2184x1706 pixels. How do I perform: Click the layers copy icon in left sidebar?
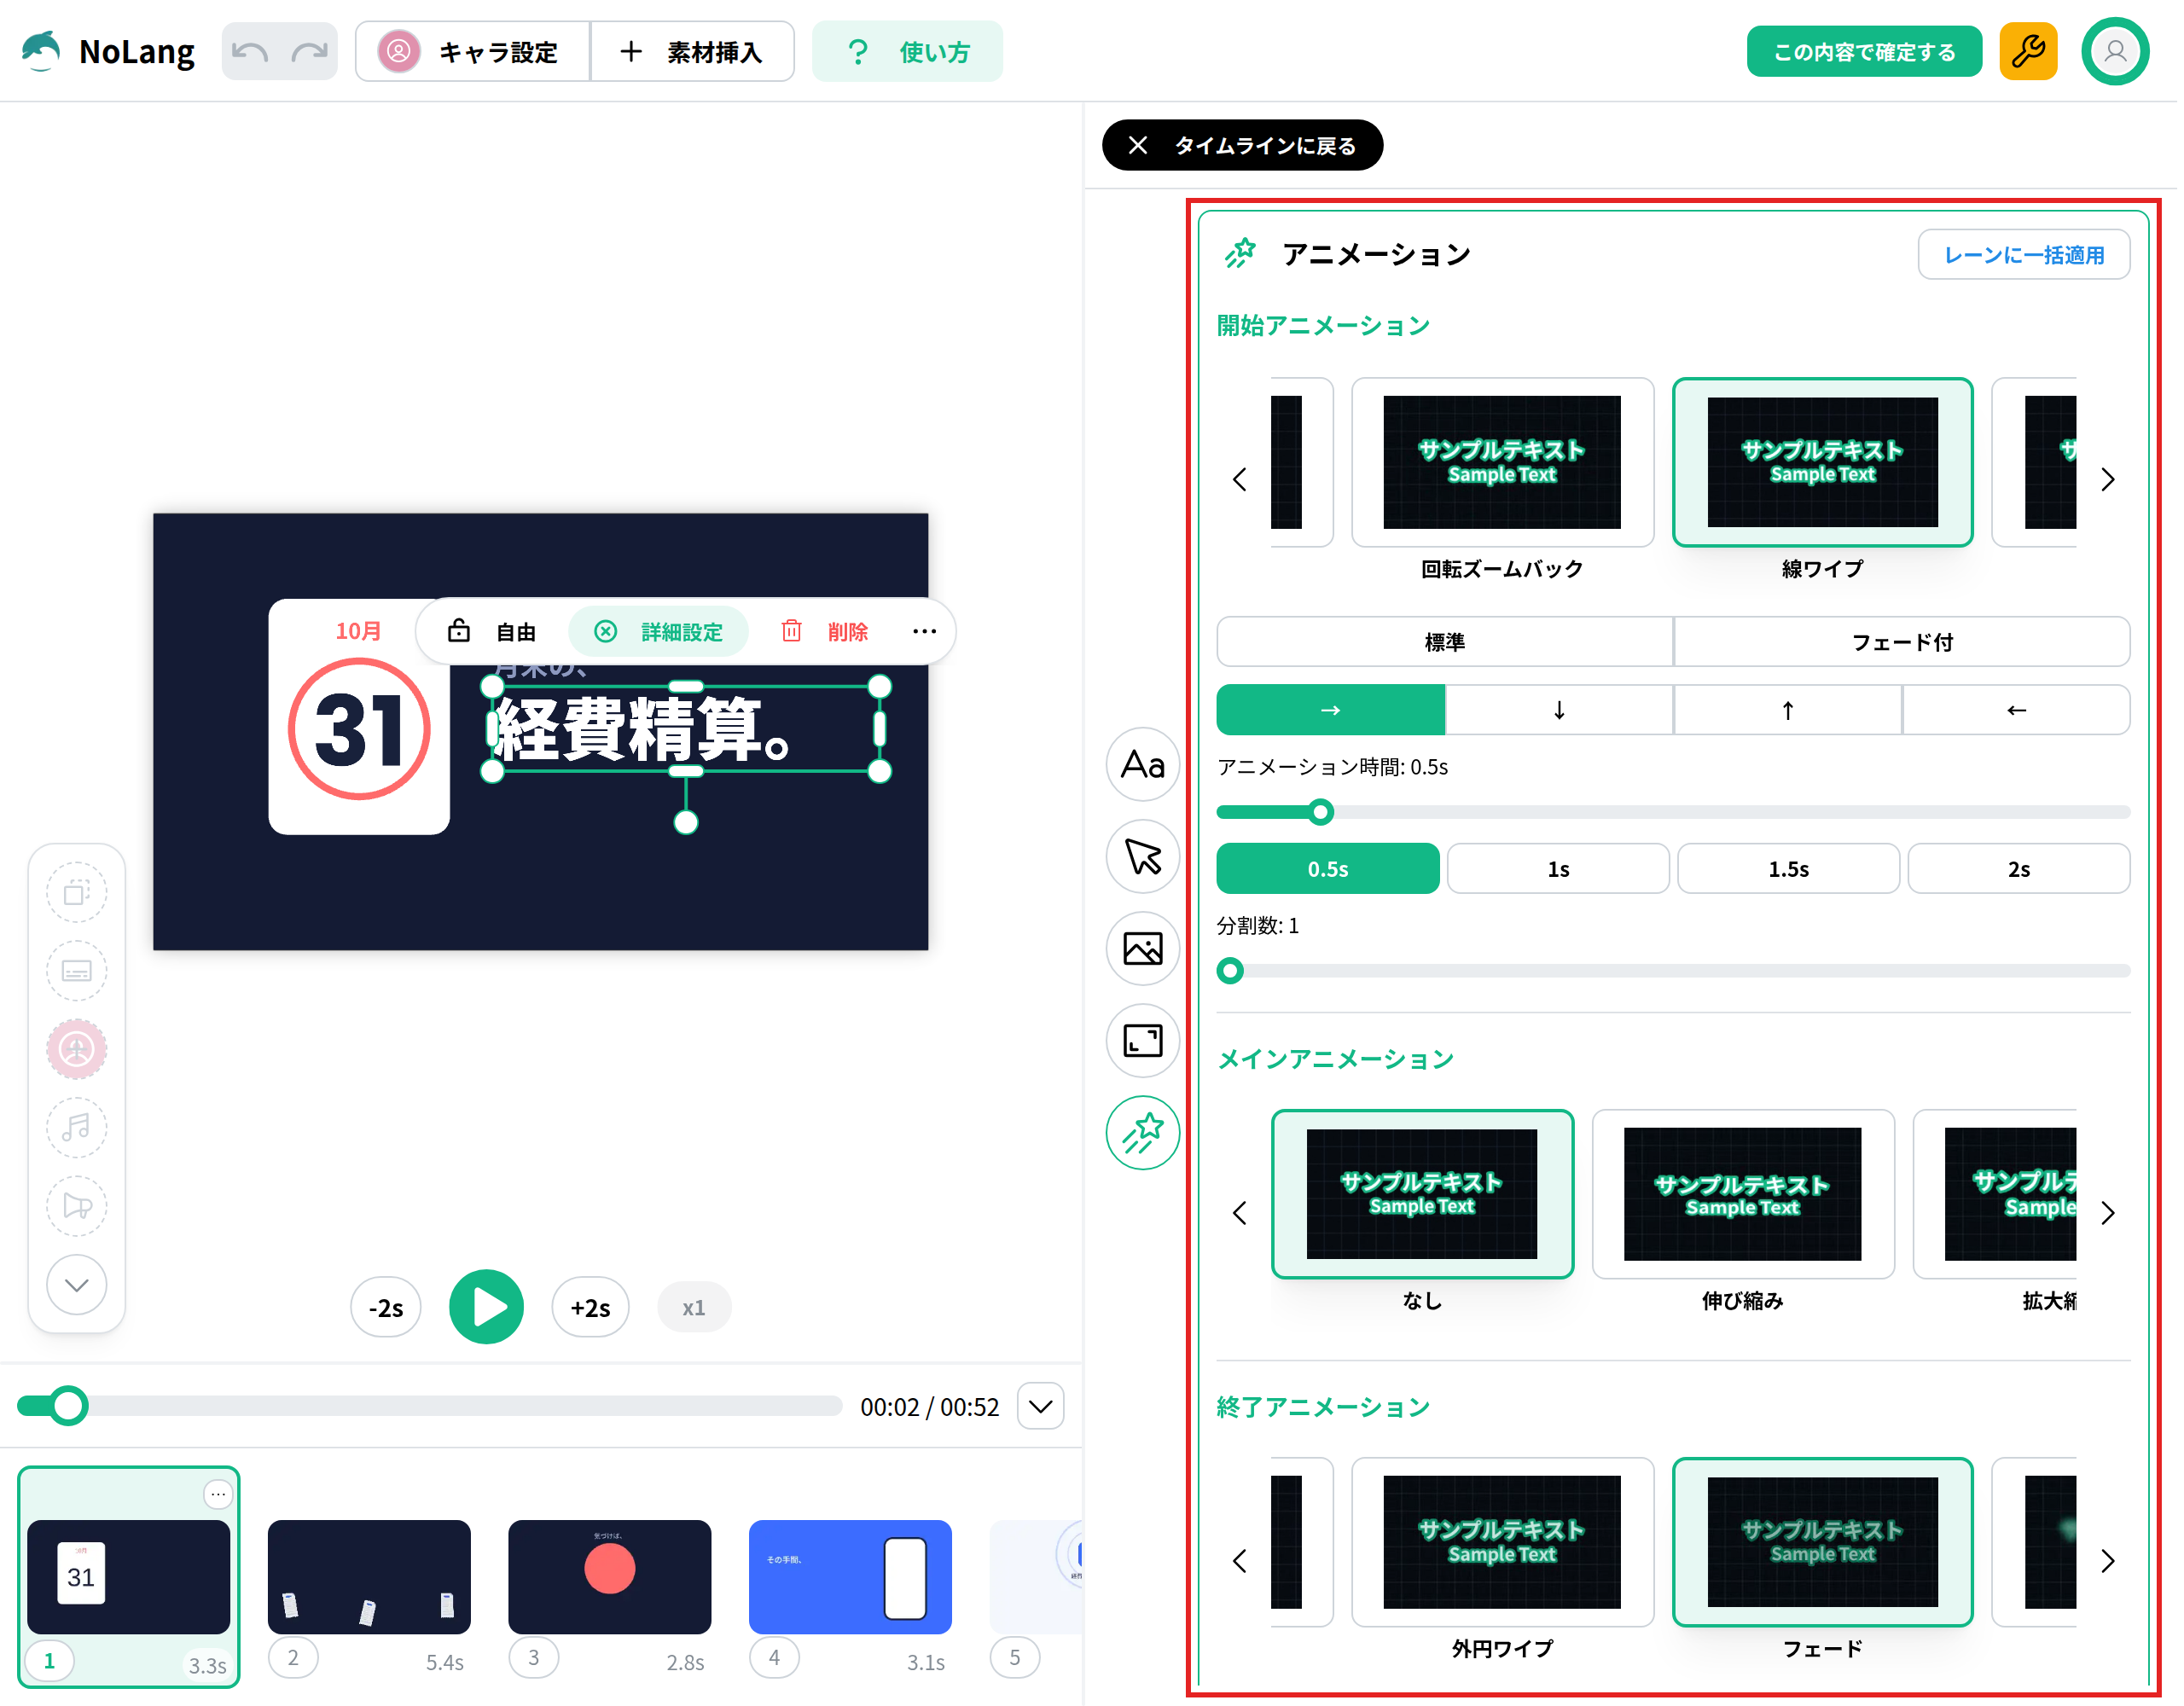click(x=77, y=894)
